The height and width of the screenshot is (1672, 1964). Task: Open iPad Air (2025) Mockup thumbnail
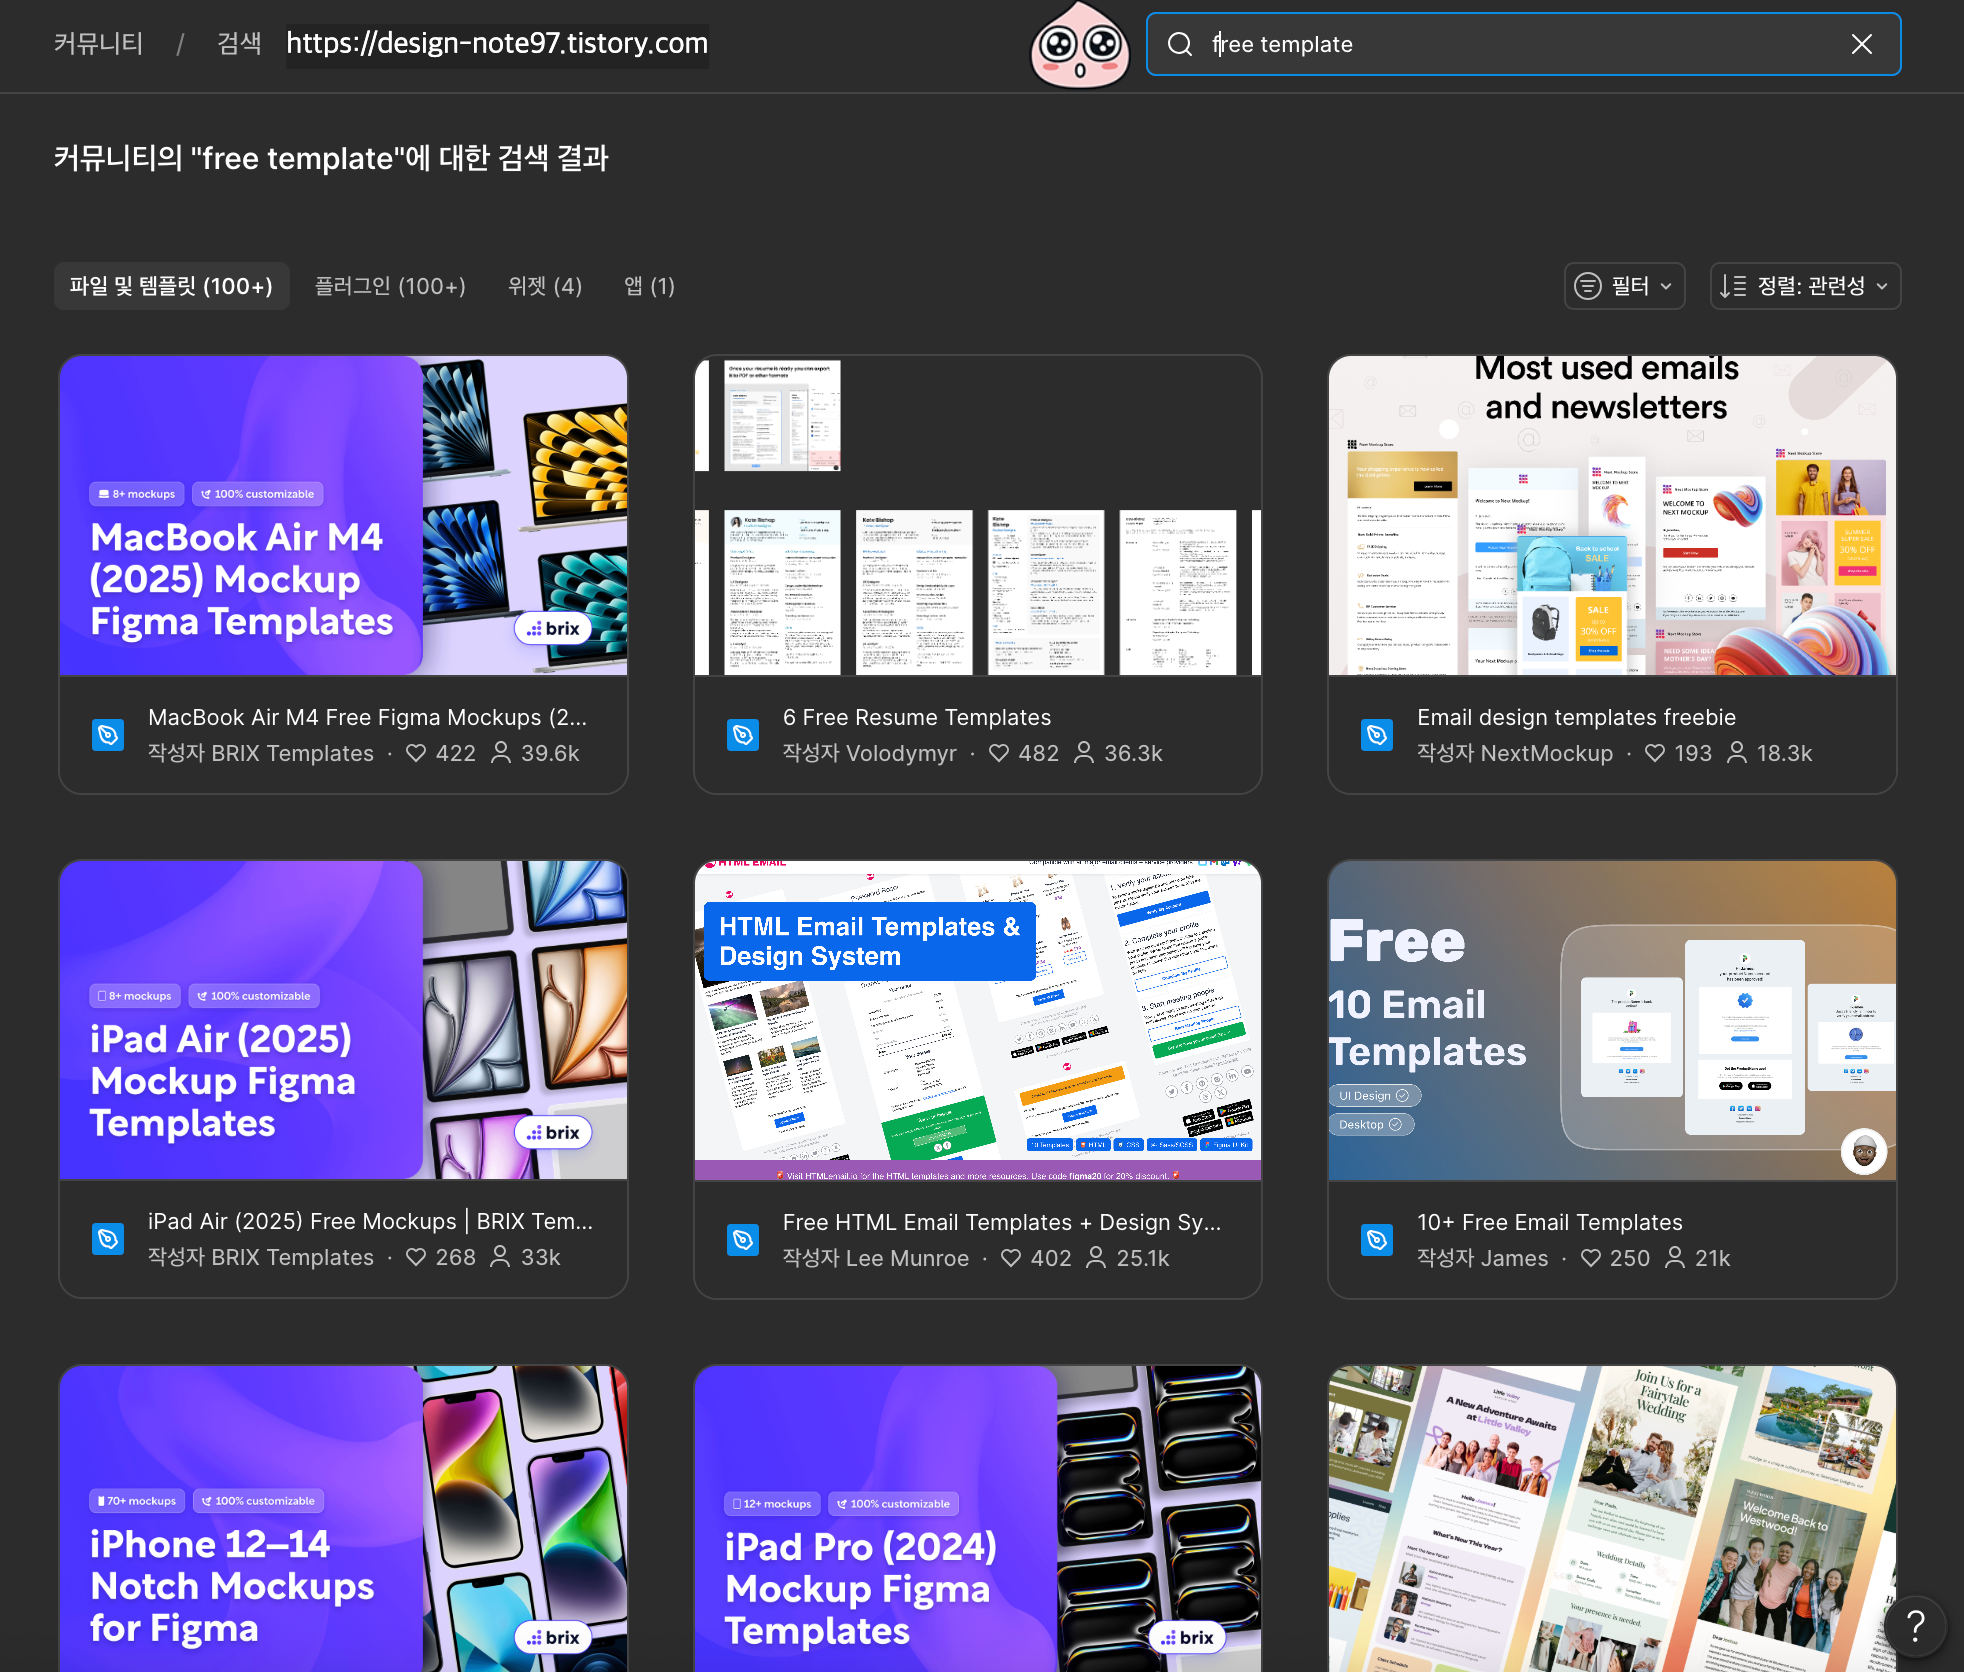coord(343,1020)
